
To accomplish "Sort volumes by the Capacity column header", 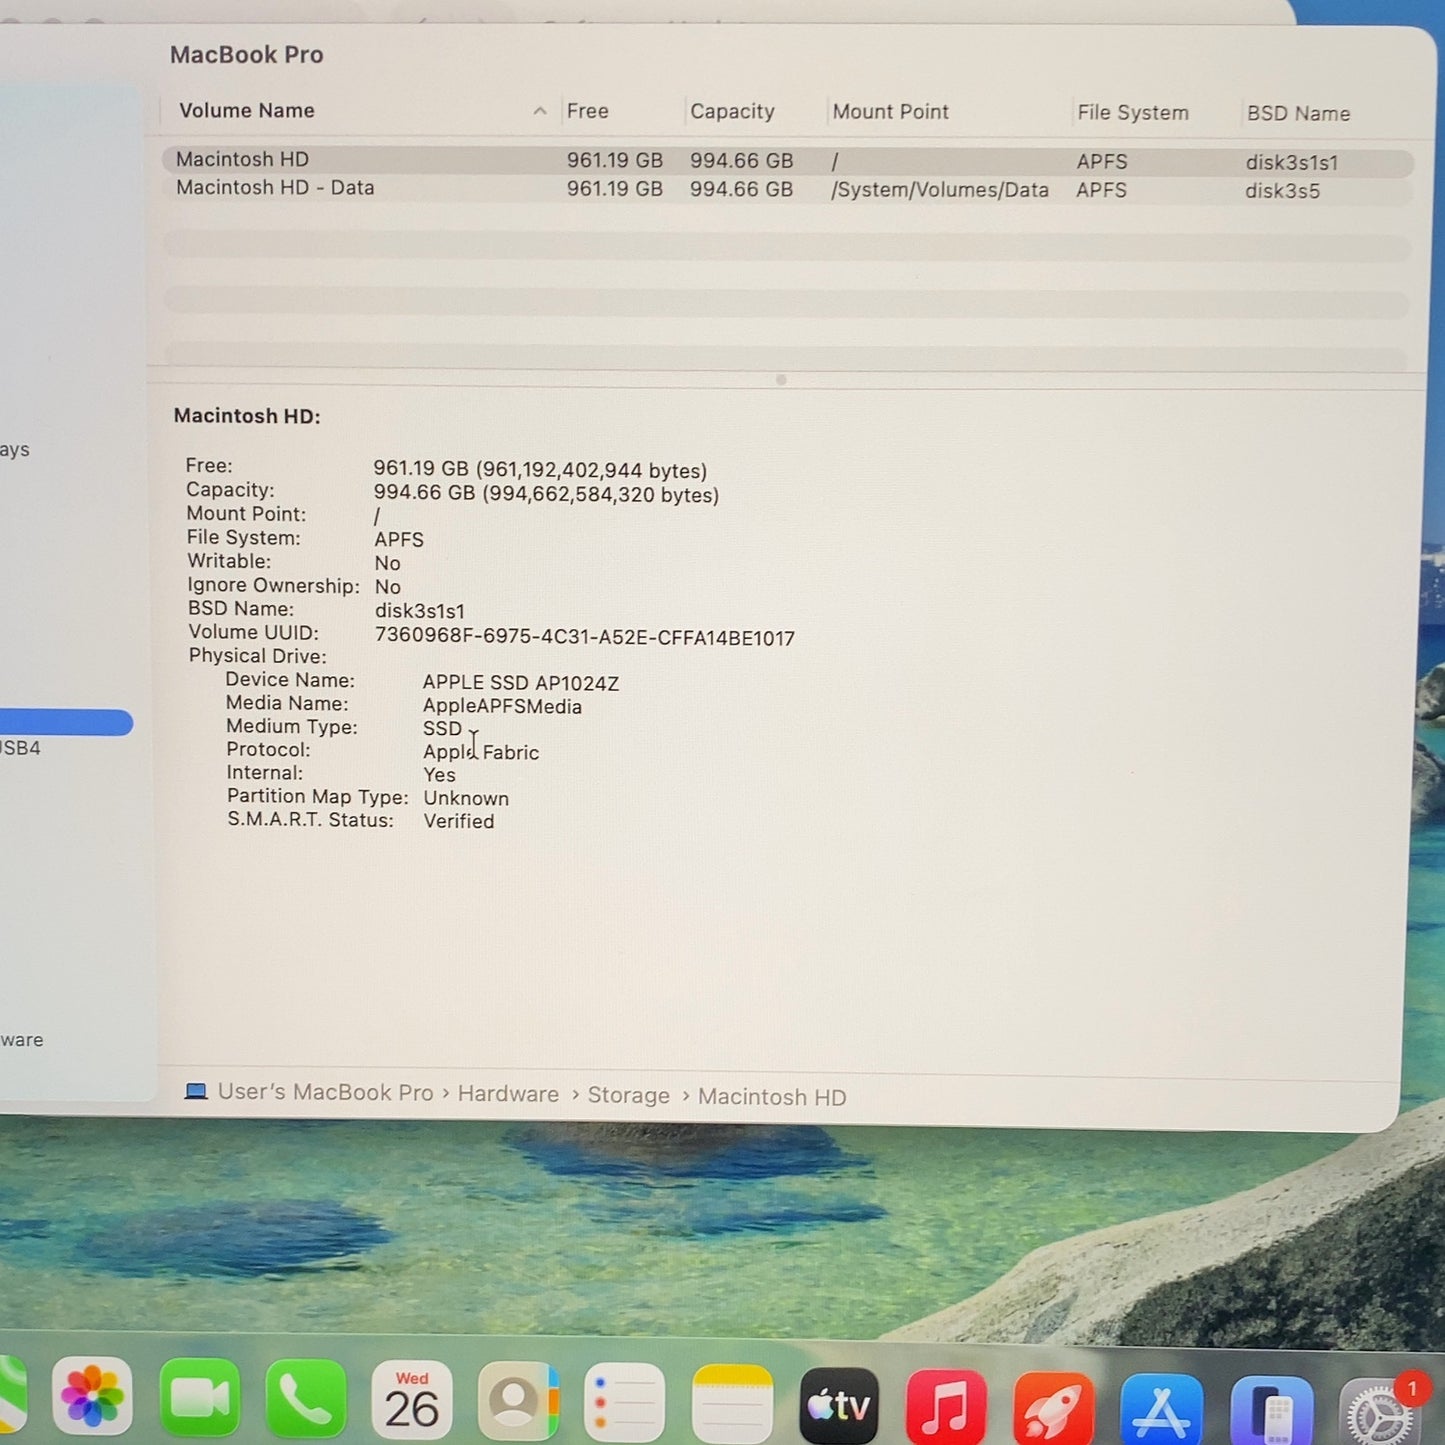I will tap(732, 111).
